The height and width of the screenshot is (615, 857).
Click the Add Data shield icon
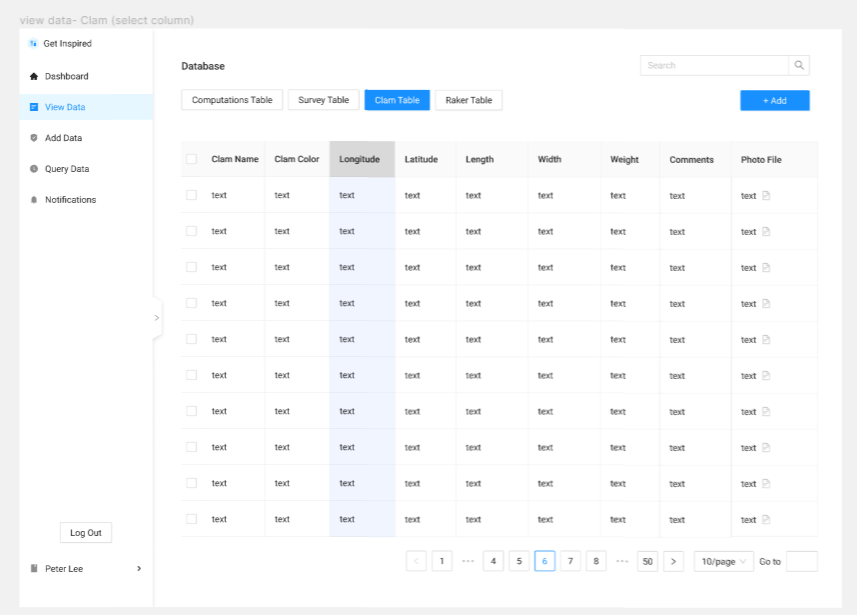coord(32,138)
